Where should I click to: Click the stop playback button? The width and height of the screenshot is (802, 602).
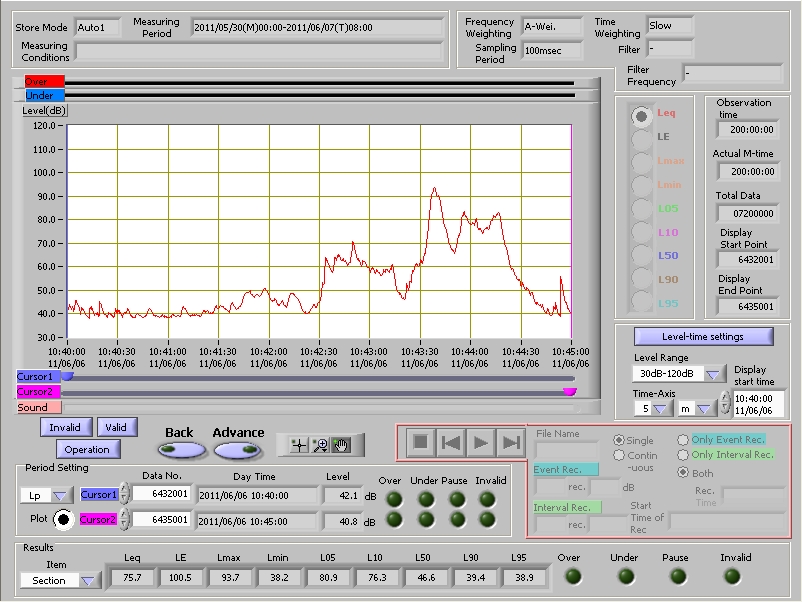(x=420, y=442)
